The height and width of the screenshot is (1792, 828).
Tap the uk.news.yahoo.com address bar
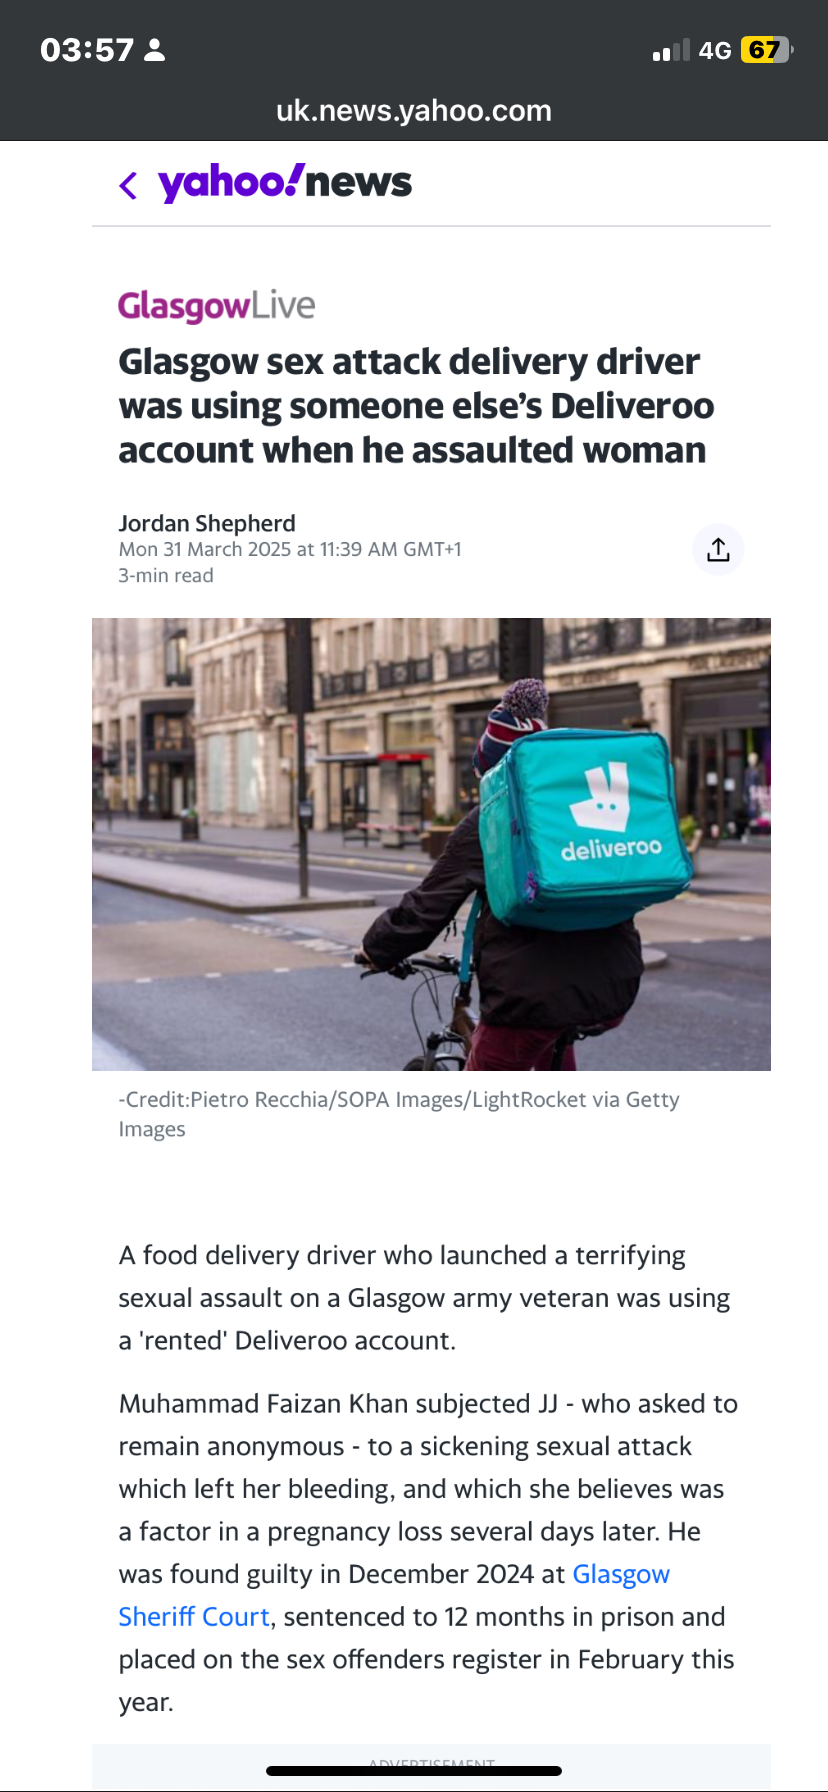pyautogui.click(x=414, y=110)
